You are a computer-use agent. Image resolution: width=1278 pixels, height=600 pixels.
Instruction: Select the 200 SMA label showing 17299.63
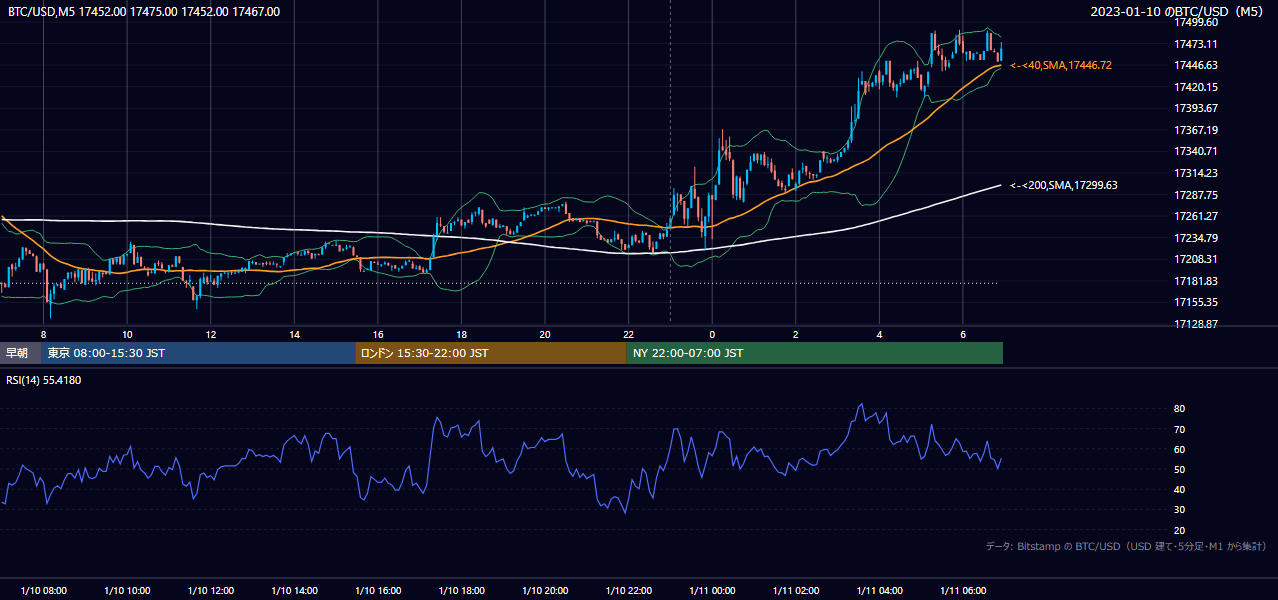click(1064, 185)
